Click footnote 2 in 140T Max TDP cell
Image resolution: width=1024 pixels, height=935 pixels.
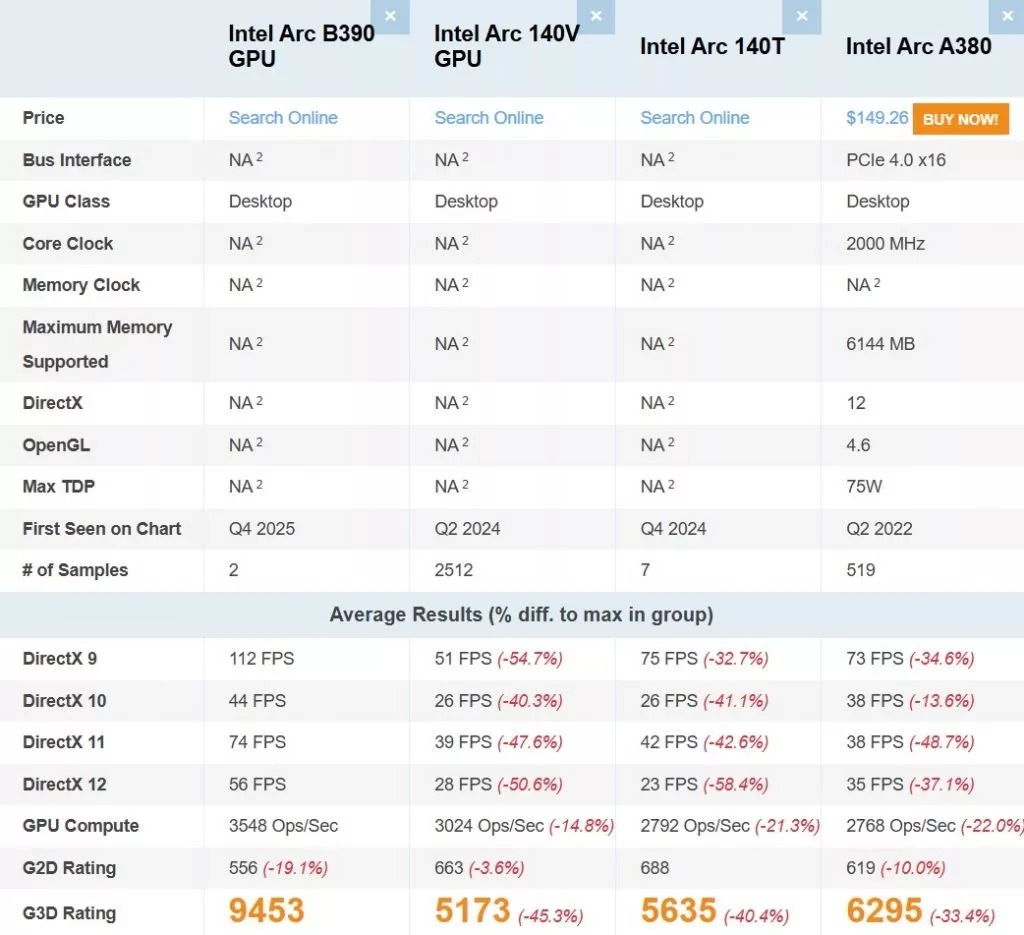pyautogui.click(x=672, y=484)
